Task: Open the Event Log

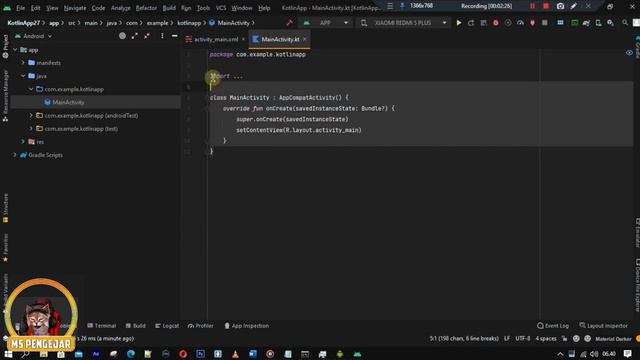Action: tap(553, 326)
